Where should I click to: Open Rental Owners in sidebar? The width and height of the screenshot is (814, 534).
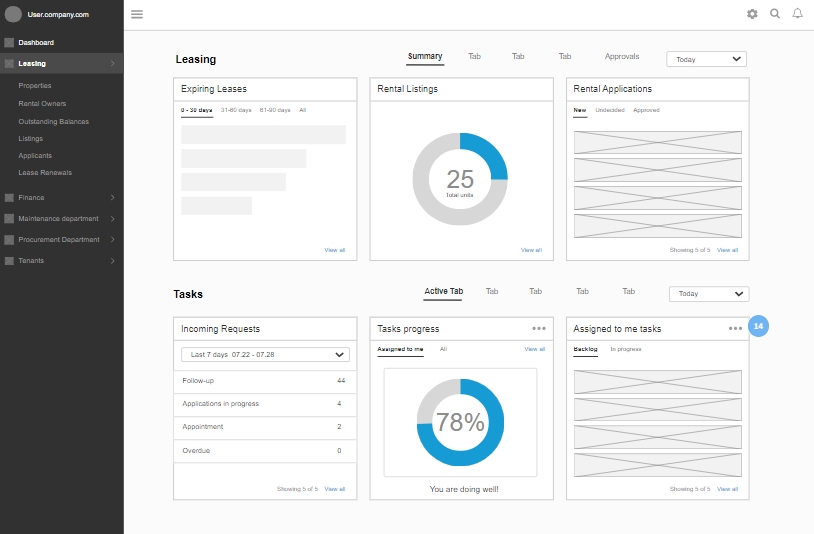[x=42, y=104]
